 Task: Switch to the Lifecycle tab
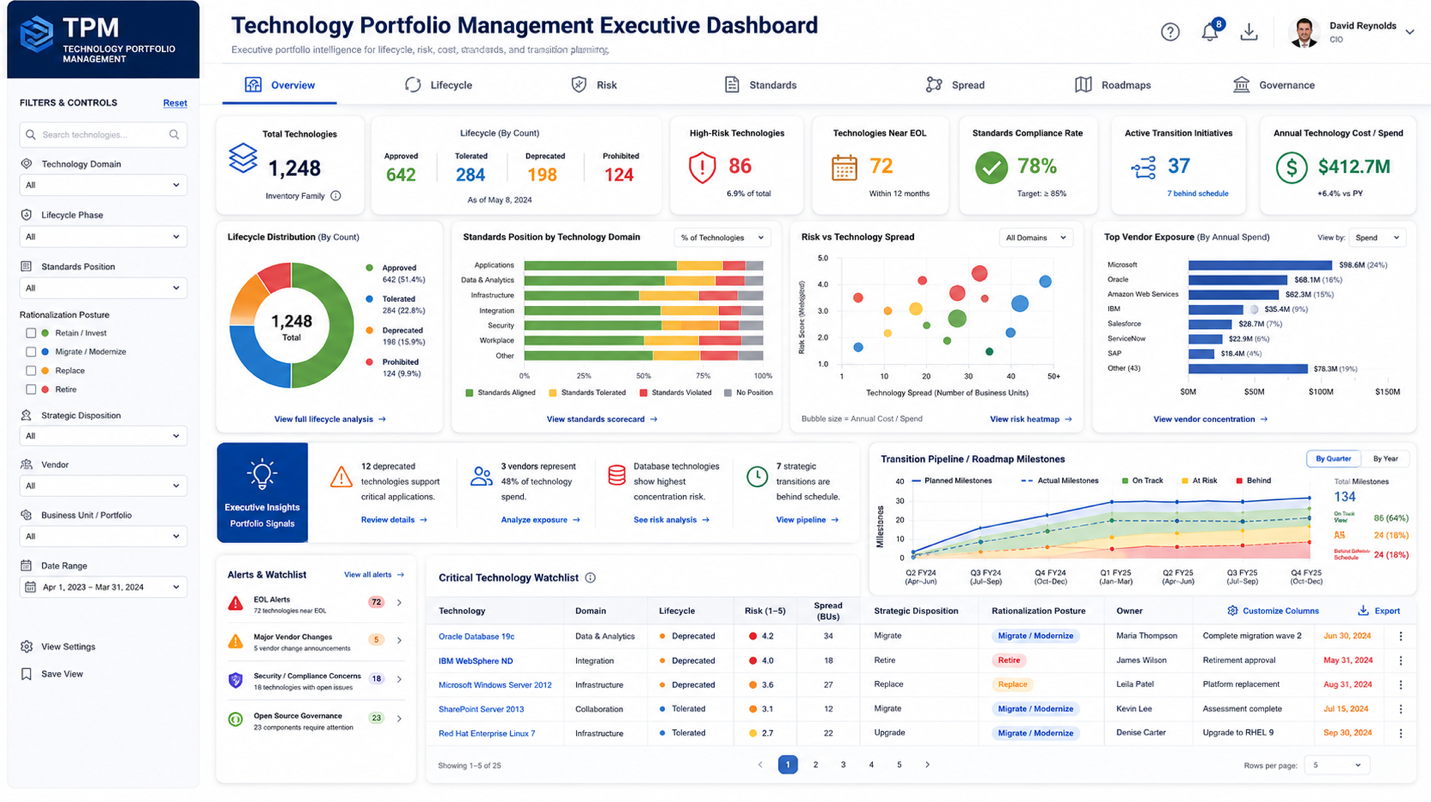coord(439,85)
